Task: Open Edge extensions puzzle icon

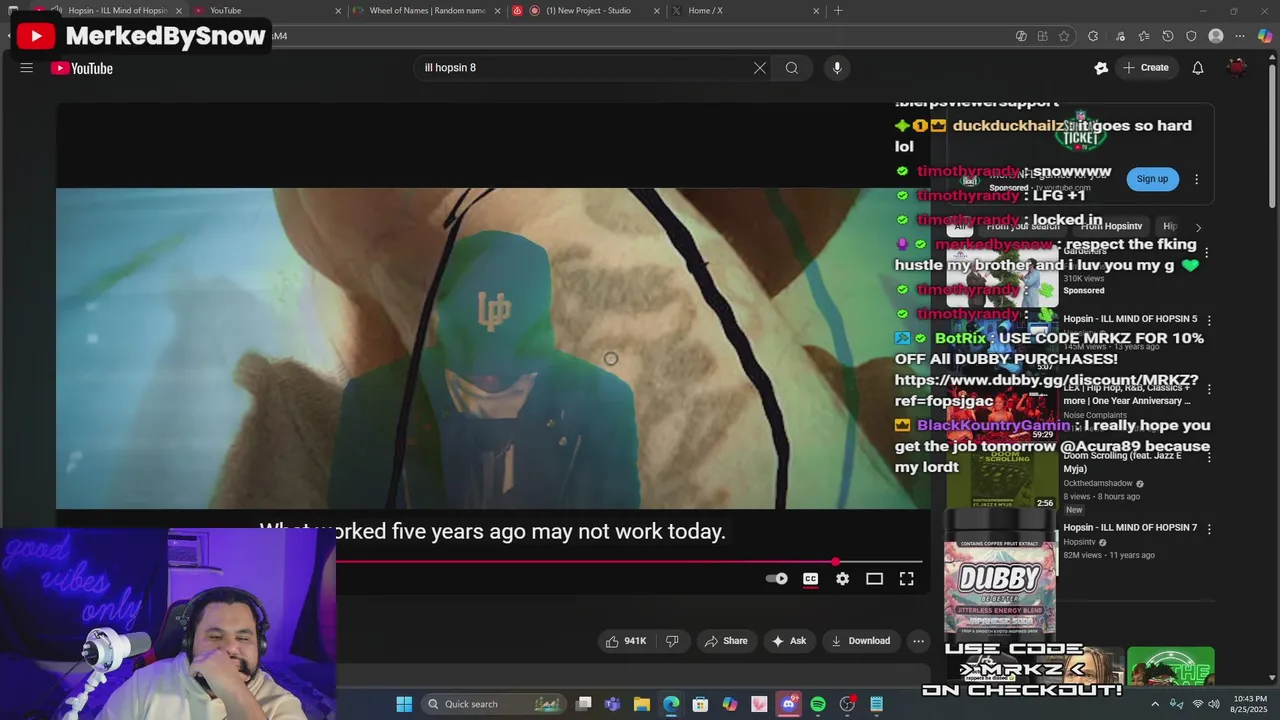Action: [1093, 36]
